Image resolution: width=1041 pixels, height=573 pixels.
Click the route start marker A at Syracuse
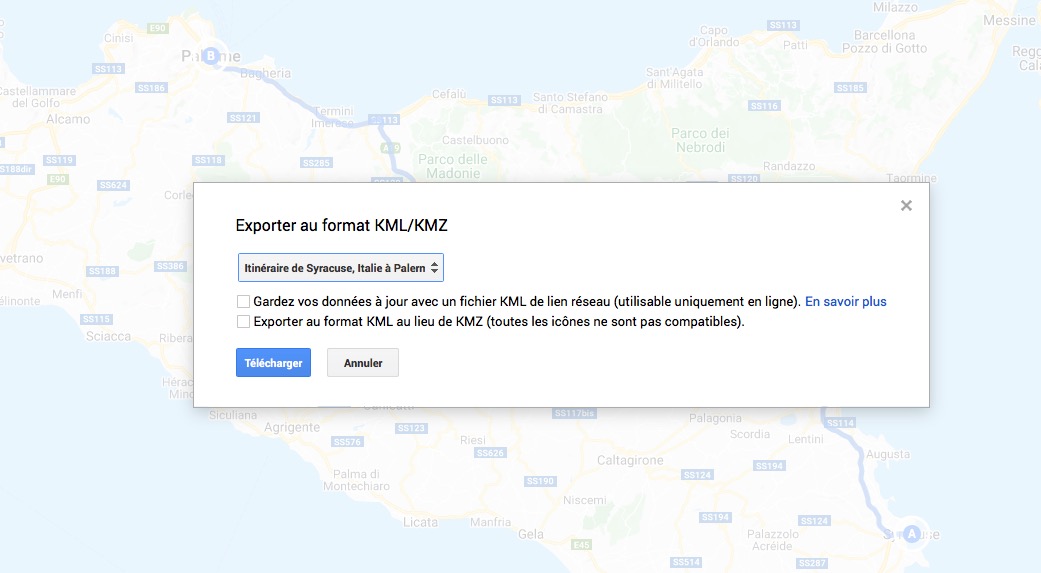tap(911, 534)
